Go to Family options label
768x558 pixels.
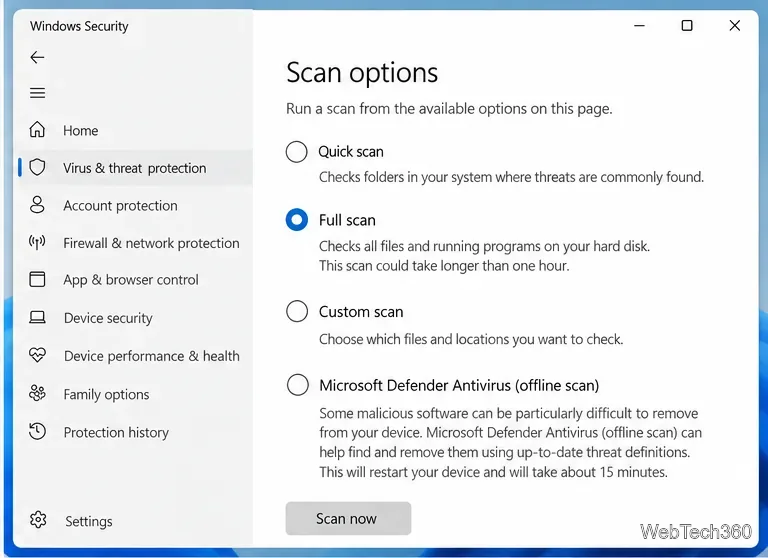coord(106,394)
